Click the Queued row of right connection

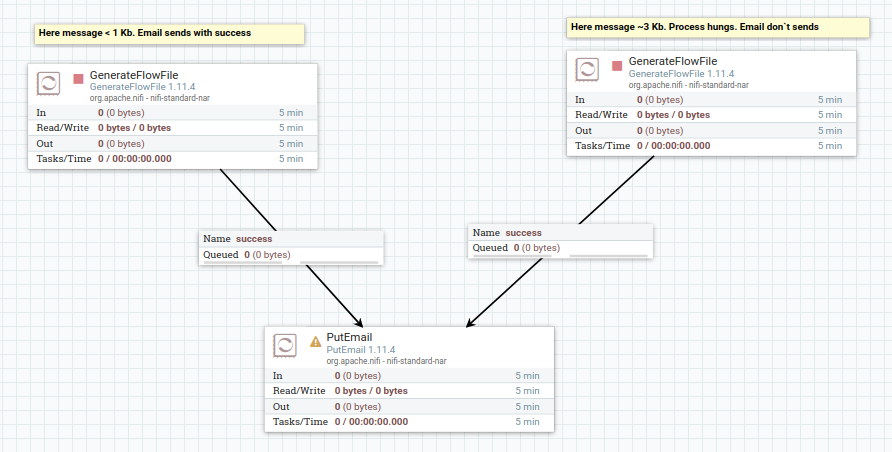pos(560,248)
